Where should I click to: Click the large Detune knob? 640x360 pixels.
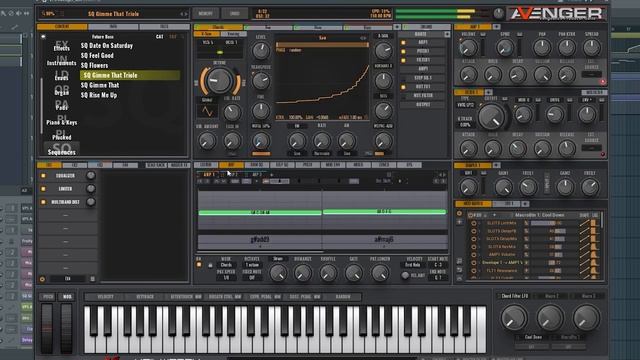[220, 80]
